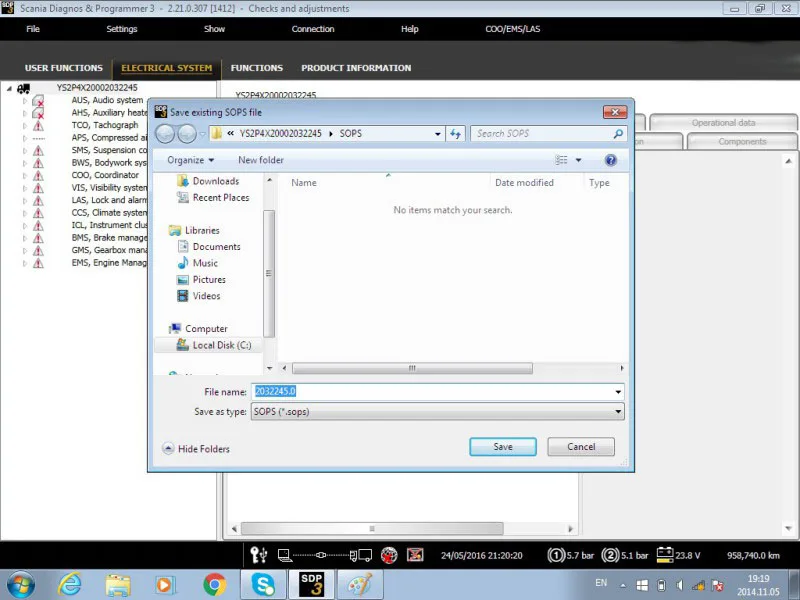Click the AUS Audio system fault icon
The image size is (800, 600).
coord(38,101)
